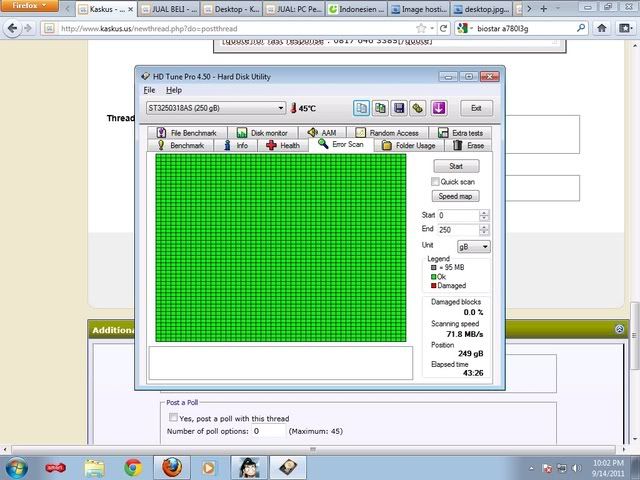Switch to the Indonesien browser tab
Screen dimensions: 640x480
tap(357, 9)
